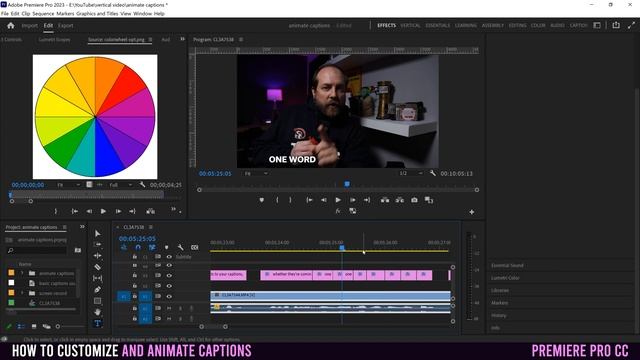Click Program Monitor playhead marker
The width and height of the screenshot is (640, 360).
[x=347, y=184]
